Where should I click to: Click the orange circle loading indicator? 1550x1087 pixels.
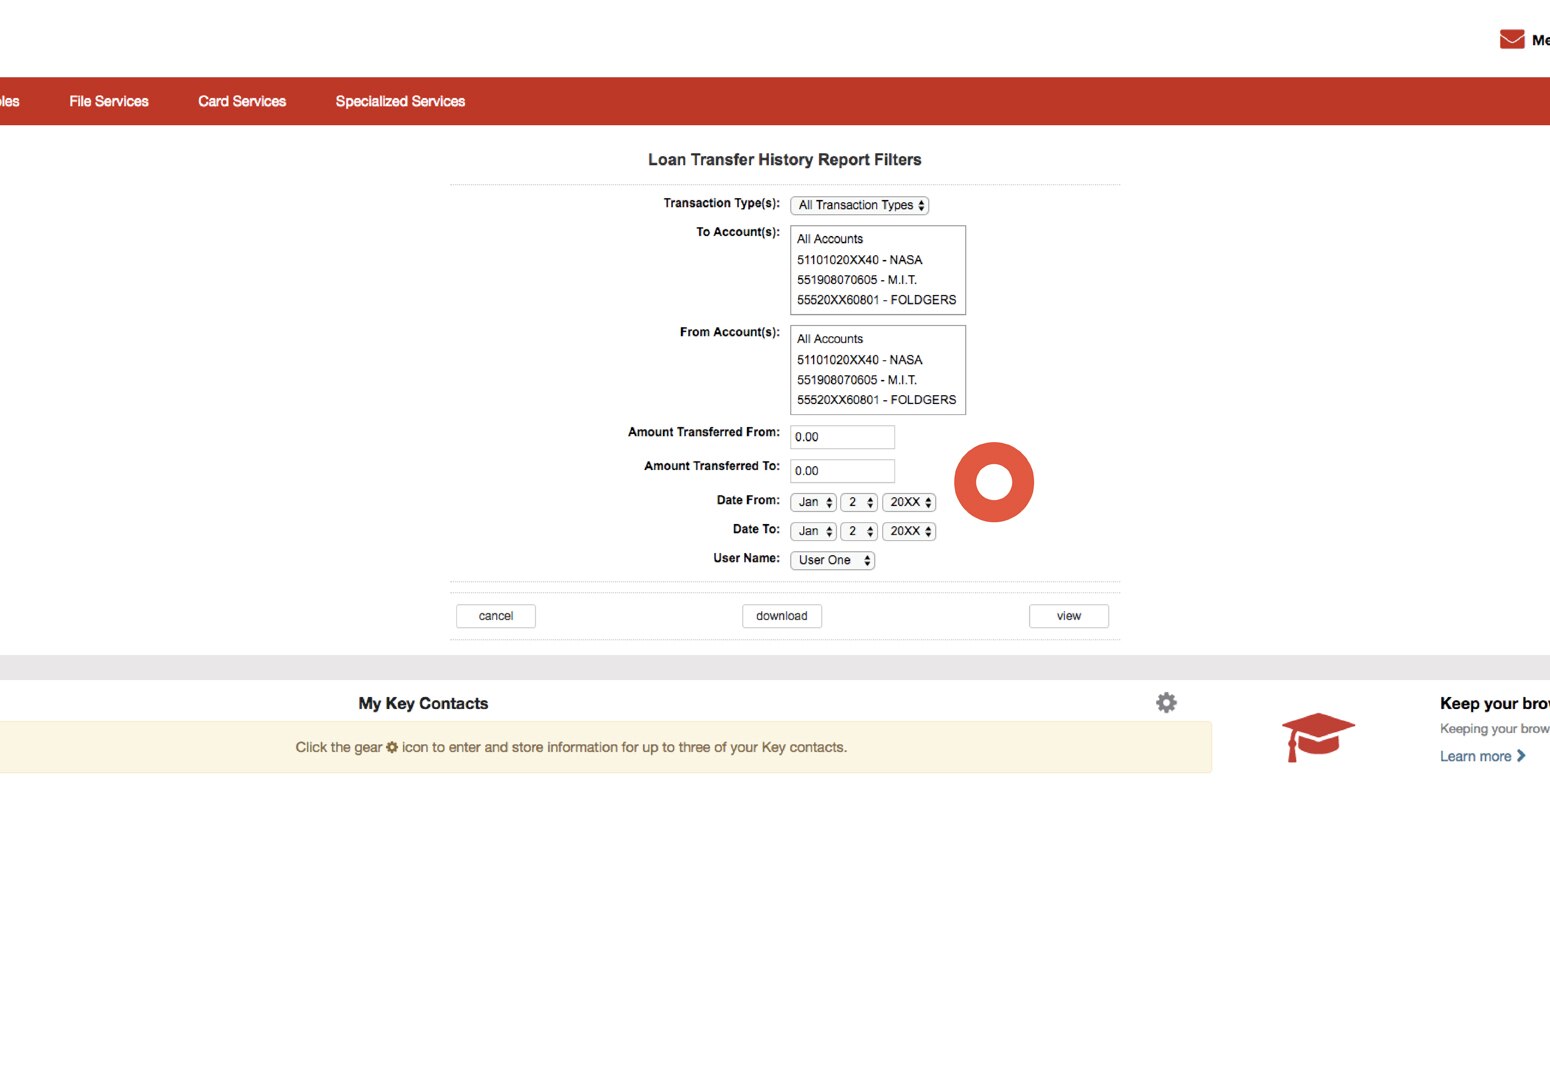(x=994, y=481)
